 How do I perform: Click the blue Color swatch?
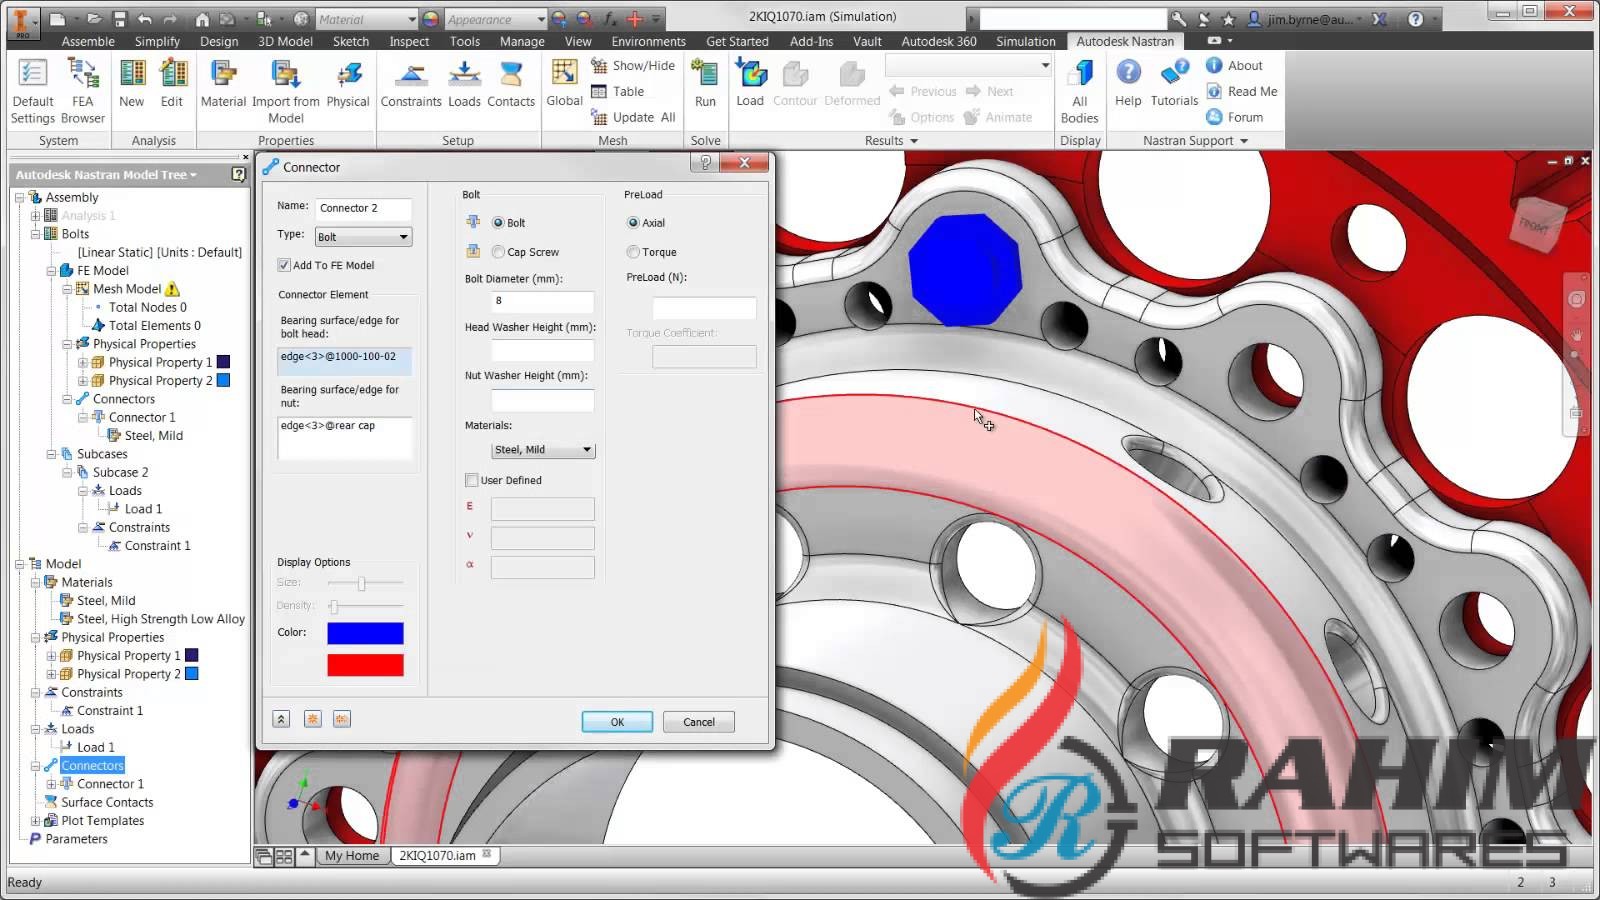coord(365,633)
